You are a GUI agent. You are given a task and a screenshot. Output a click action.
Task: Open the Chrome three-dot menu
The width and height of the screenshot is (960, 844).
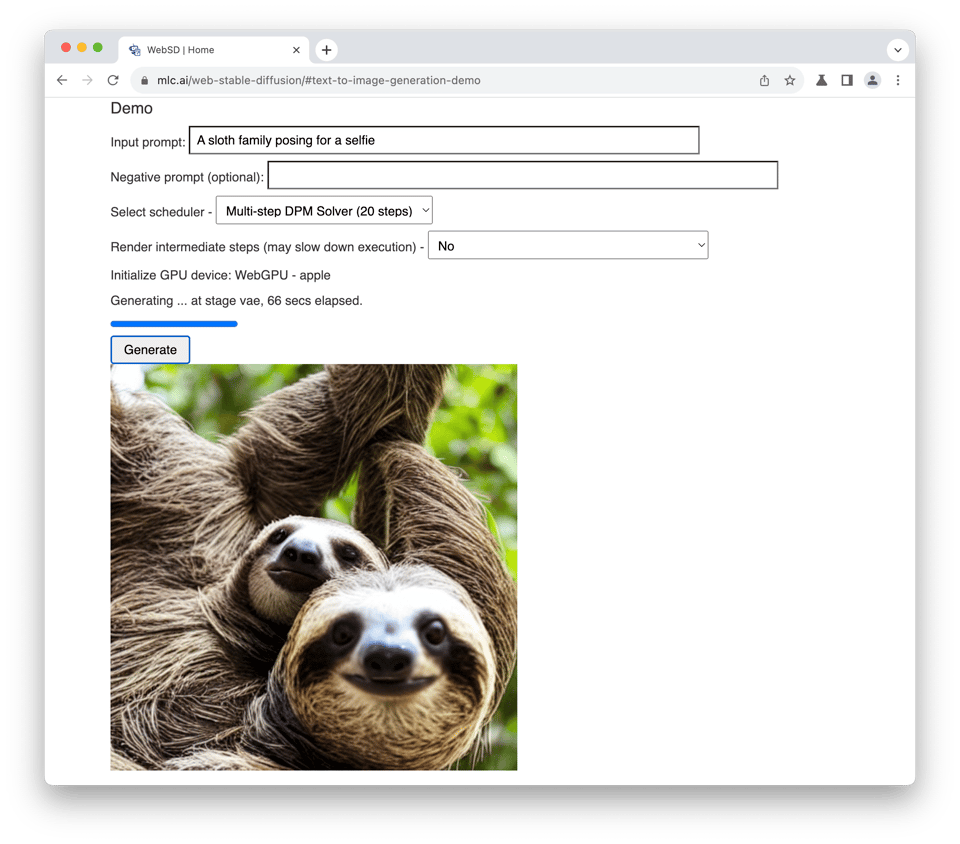tap(898, 80)
